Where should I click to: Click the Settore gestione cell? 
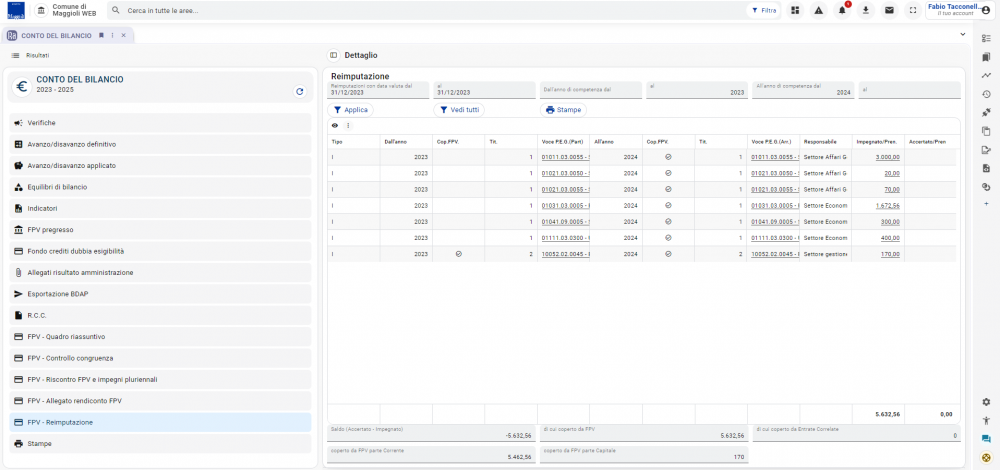coord(825,254)
